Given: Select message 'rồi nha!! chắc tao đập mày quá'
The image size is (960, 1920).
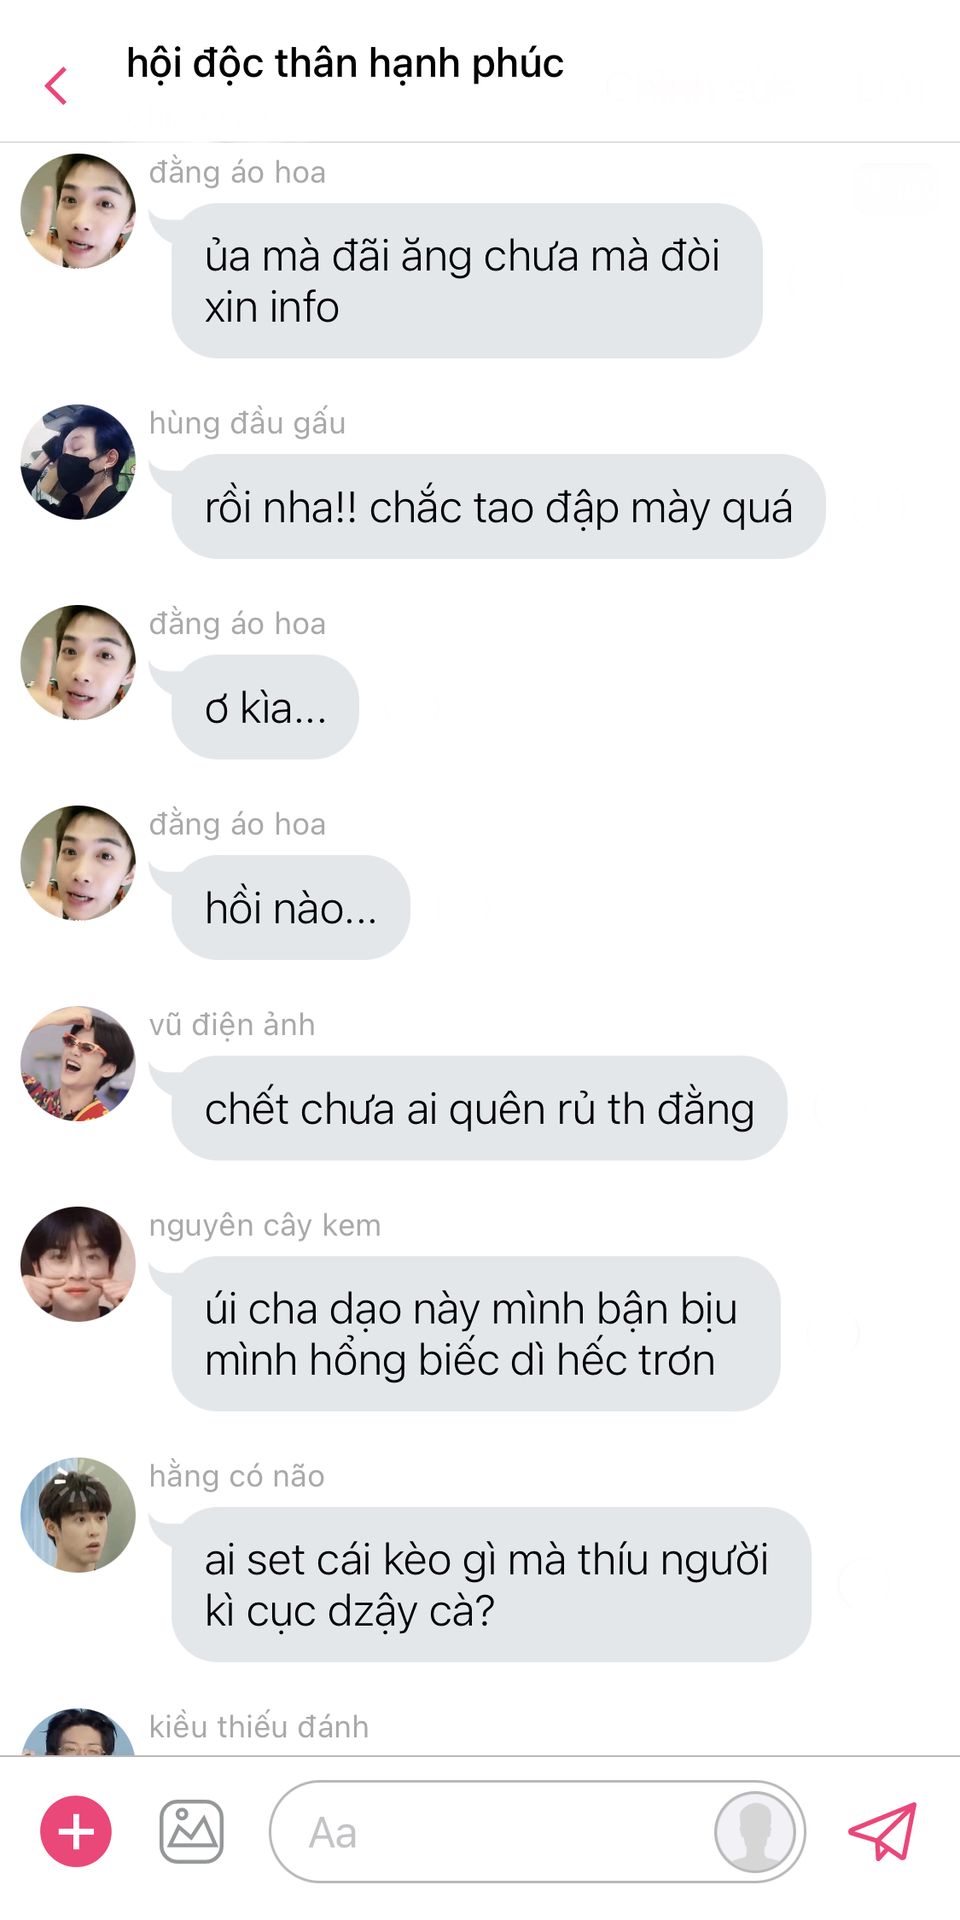Looking at the screenshot, I should (x=498, y=507).
